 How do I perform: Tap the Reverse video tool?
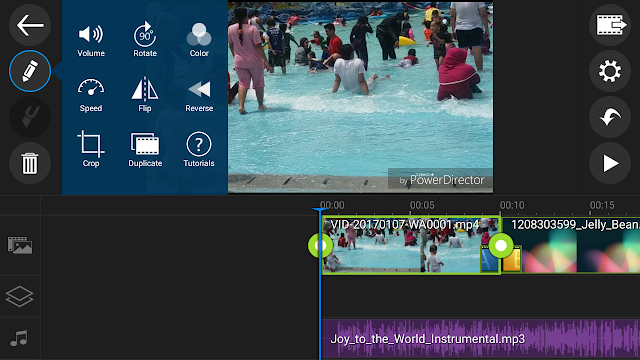coord(199,96)
